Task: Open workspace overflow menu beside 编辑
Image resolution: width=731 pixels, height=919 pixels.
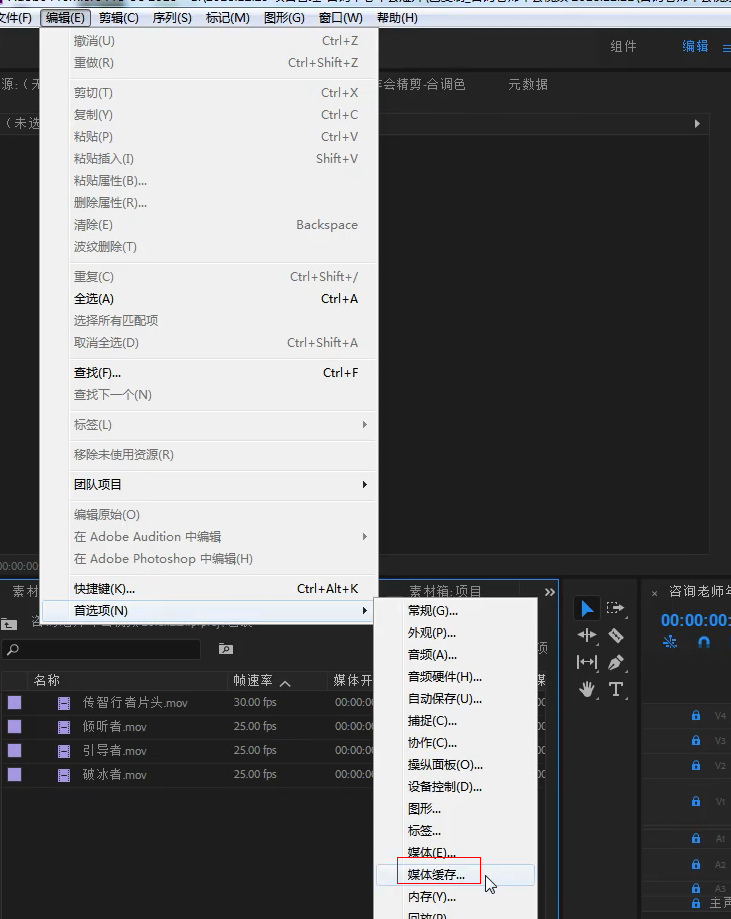Action: tap(726, 48)
